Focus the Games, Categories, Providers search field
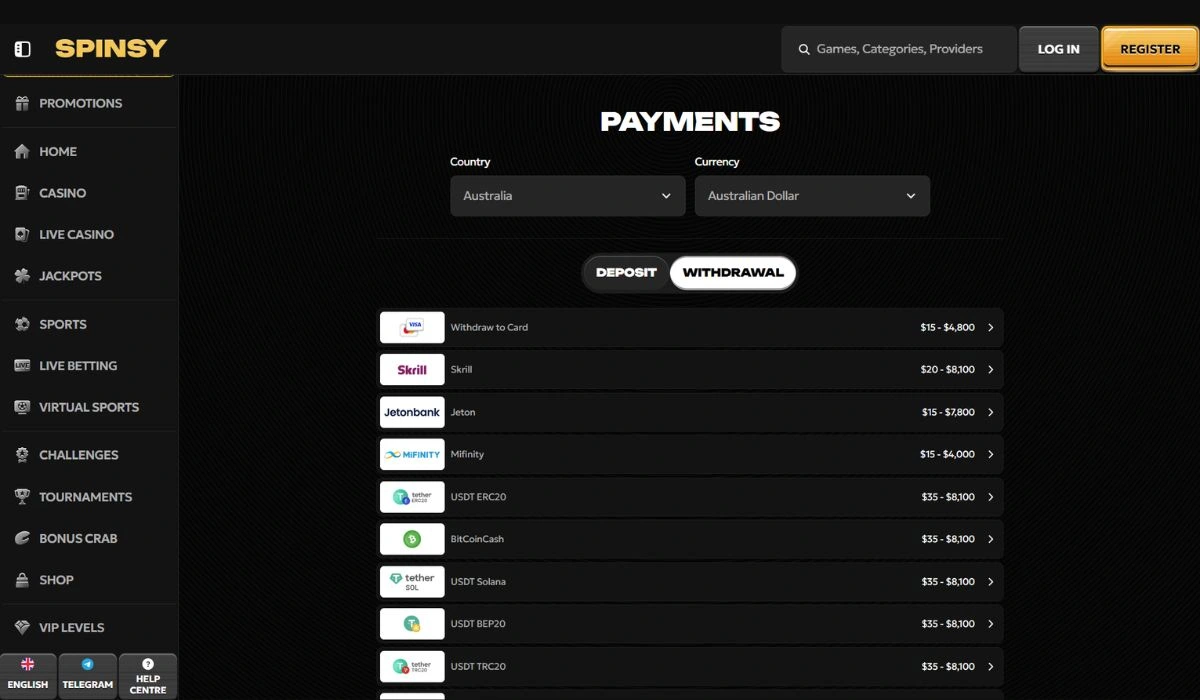Screen dimensions: 1200x700 (x=899, y=49)
